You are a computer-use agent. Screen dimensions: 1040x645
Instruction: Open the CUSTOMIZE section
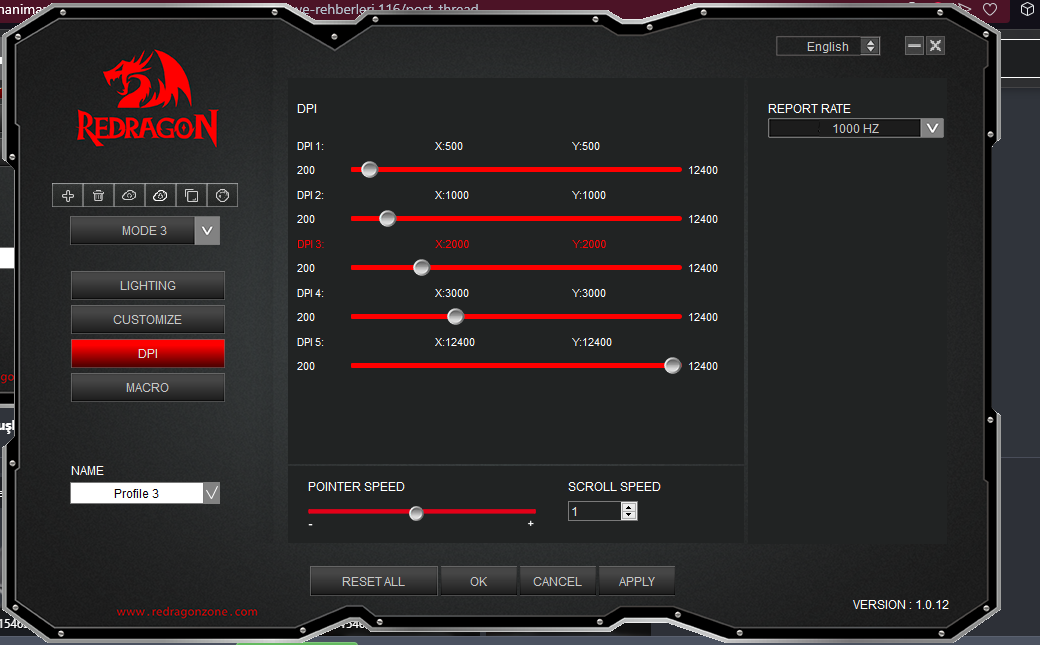point(148,319)
